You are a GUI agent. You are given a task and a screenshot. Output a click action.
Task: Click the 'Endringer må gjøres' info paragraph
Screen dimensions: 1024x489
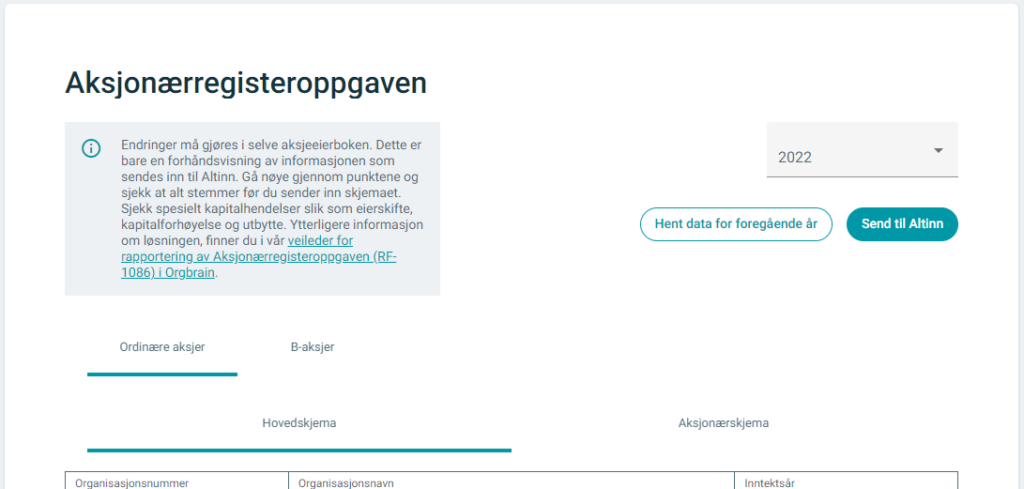tap(272, 208)
